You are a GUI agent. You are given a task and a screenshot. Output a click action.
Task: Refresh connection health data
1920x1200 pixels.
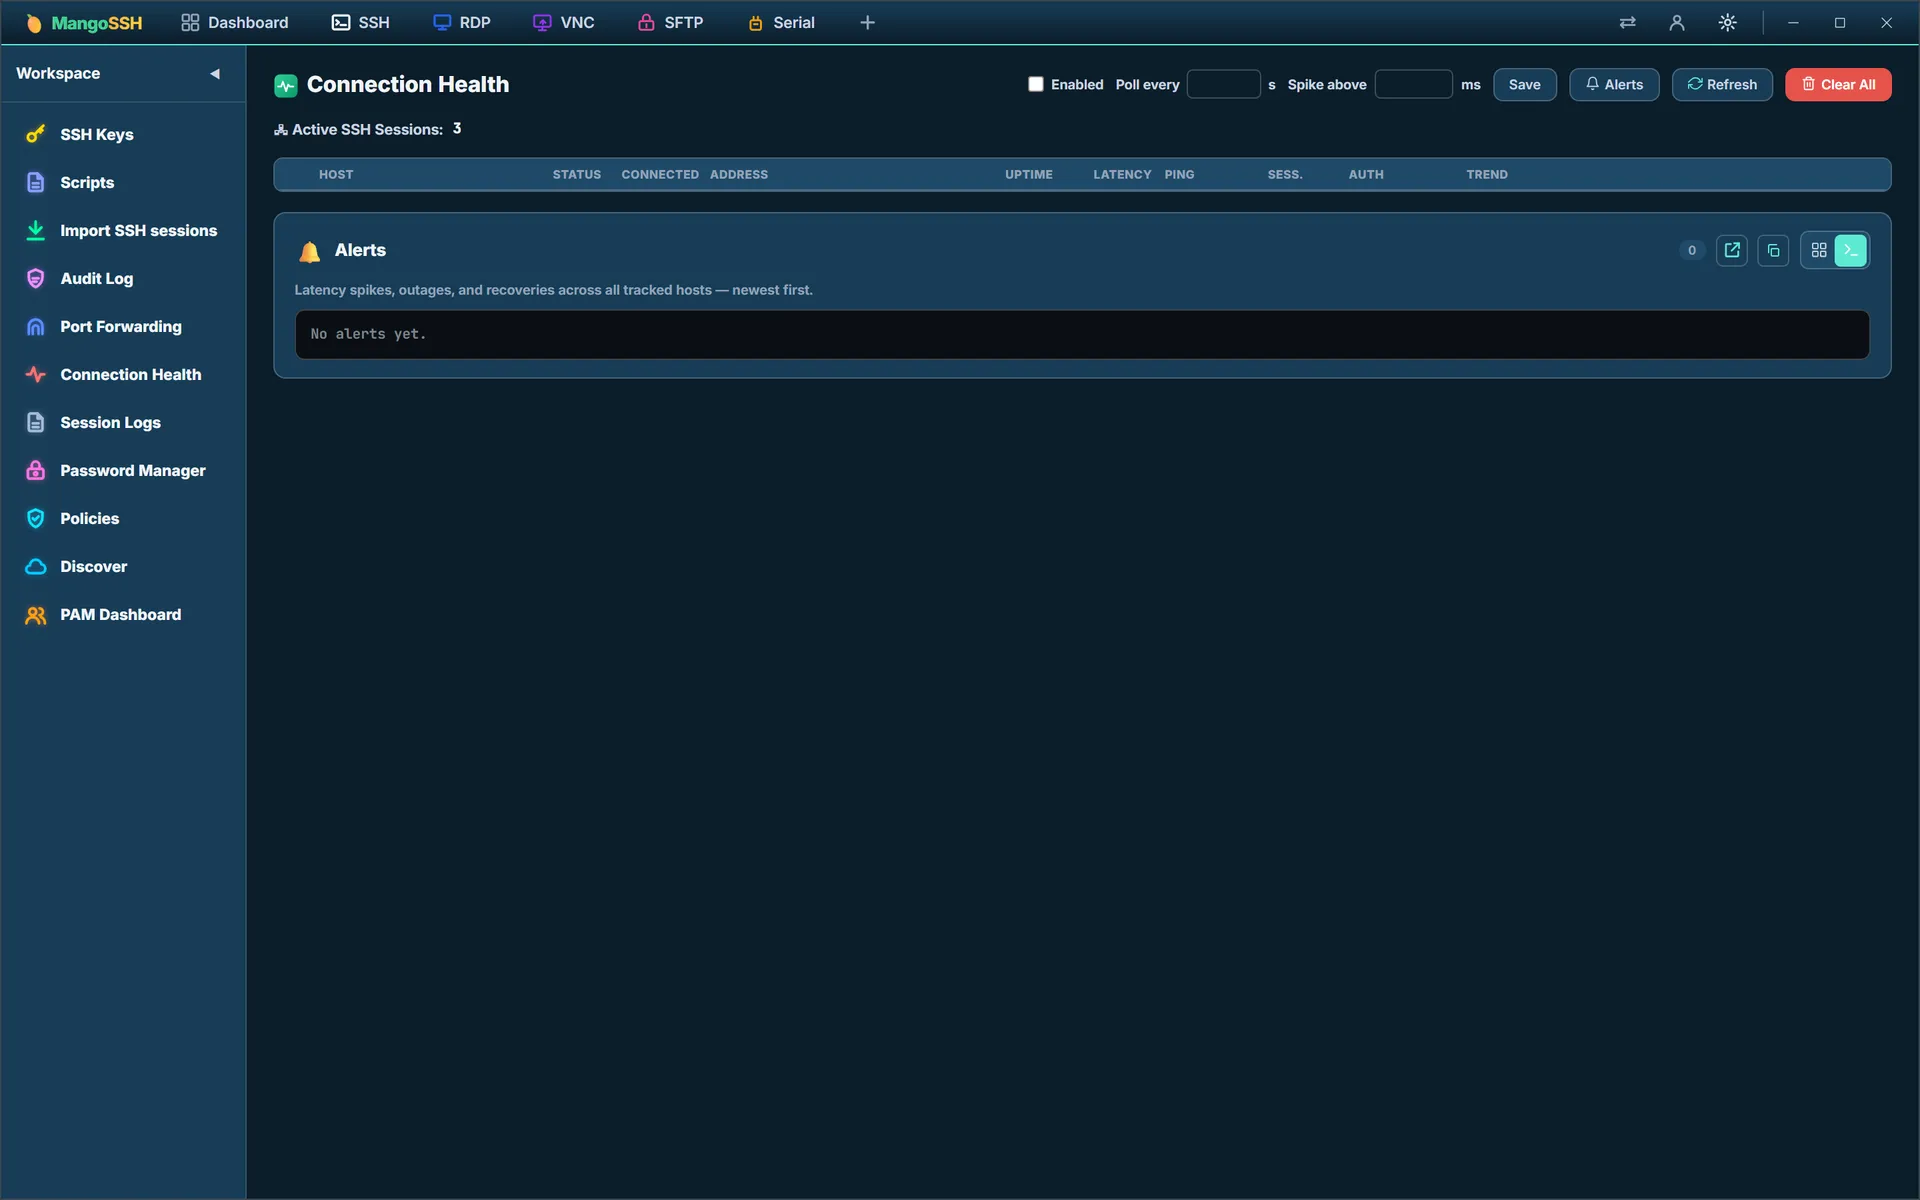tap(1722, 84)
